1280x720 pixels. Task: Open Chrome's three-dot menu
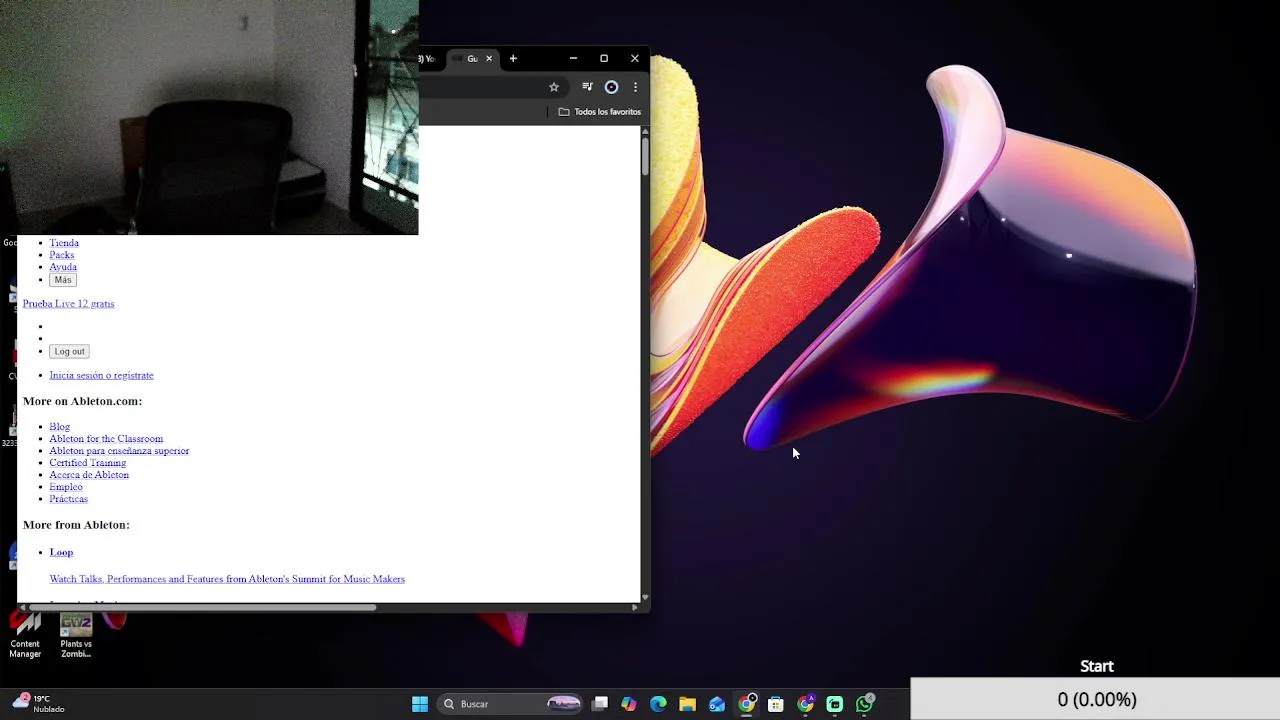pyautogui.click(x=635, y=87)
